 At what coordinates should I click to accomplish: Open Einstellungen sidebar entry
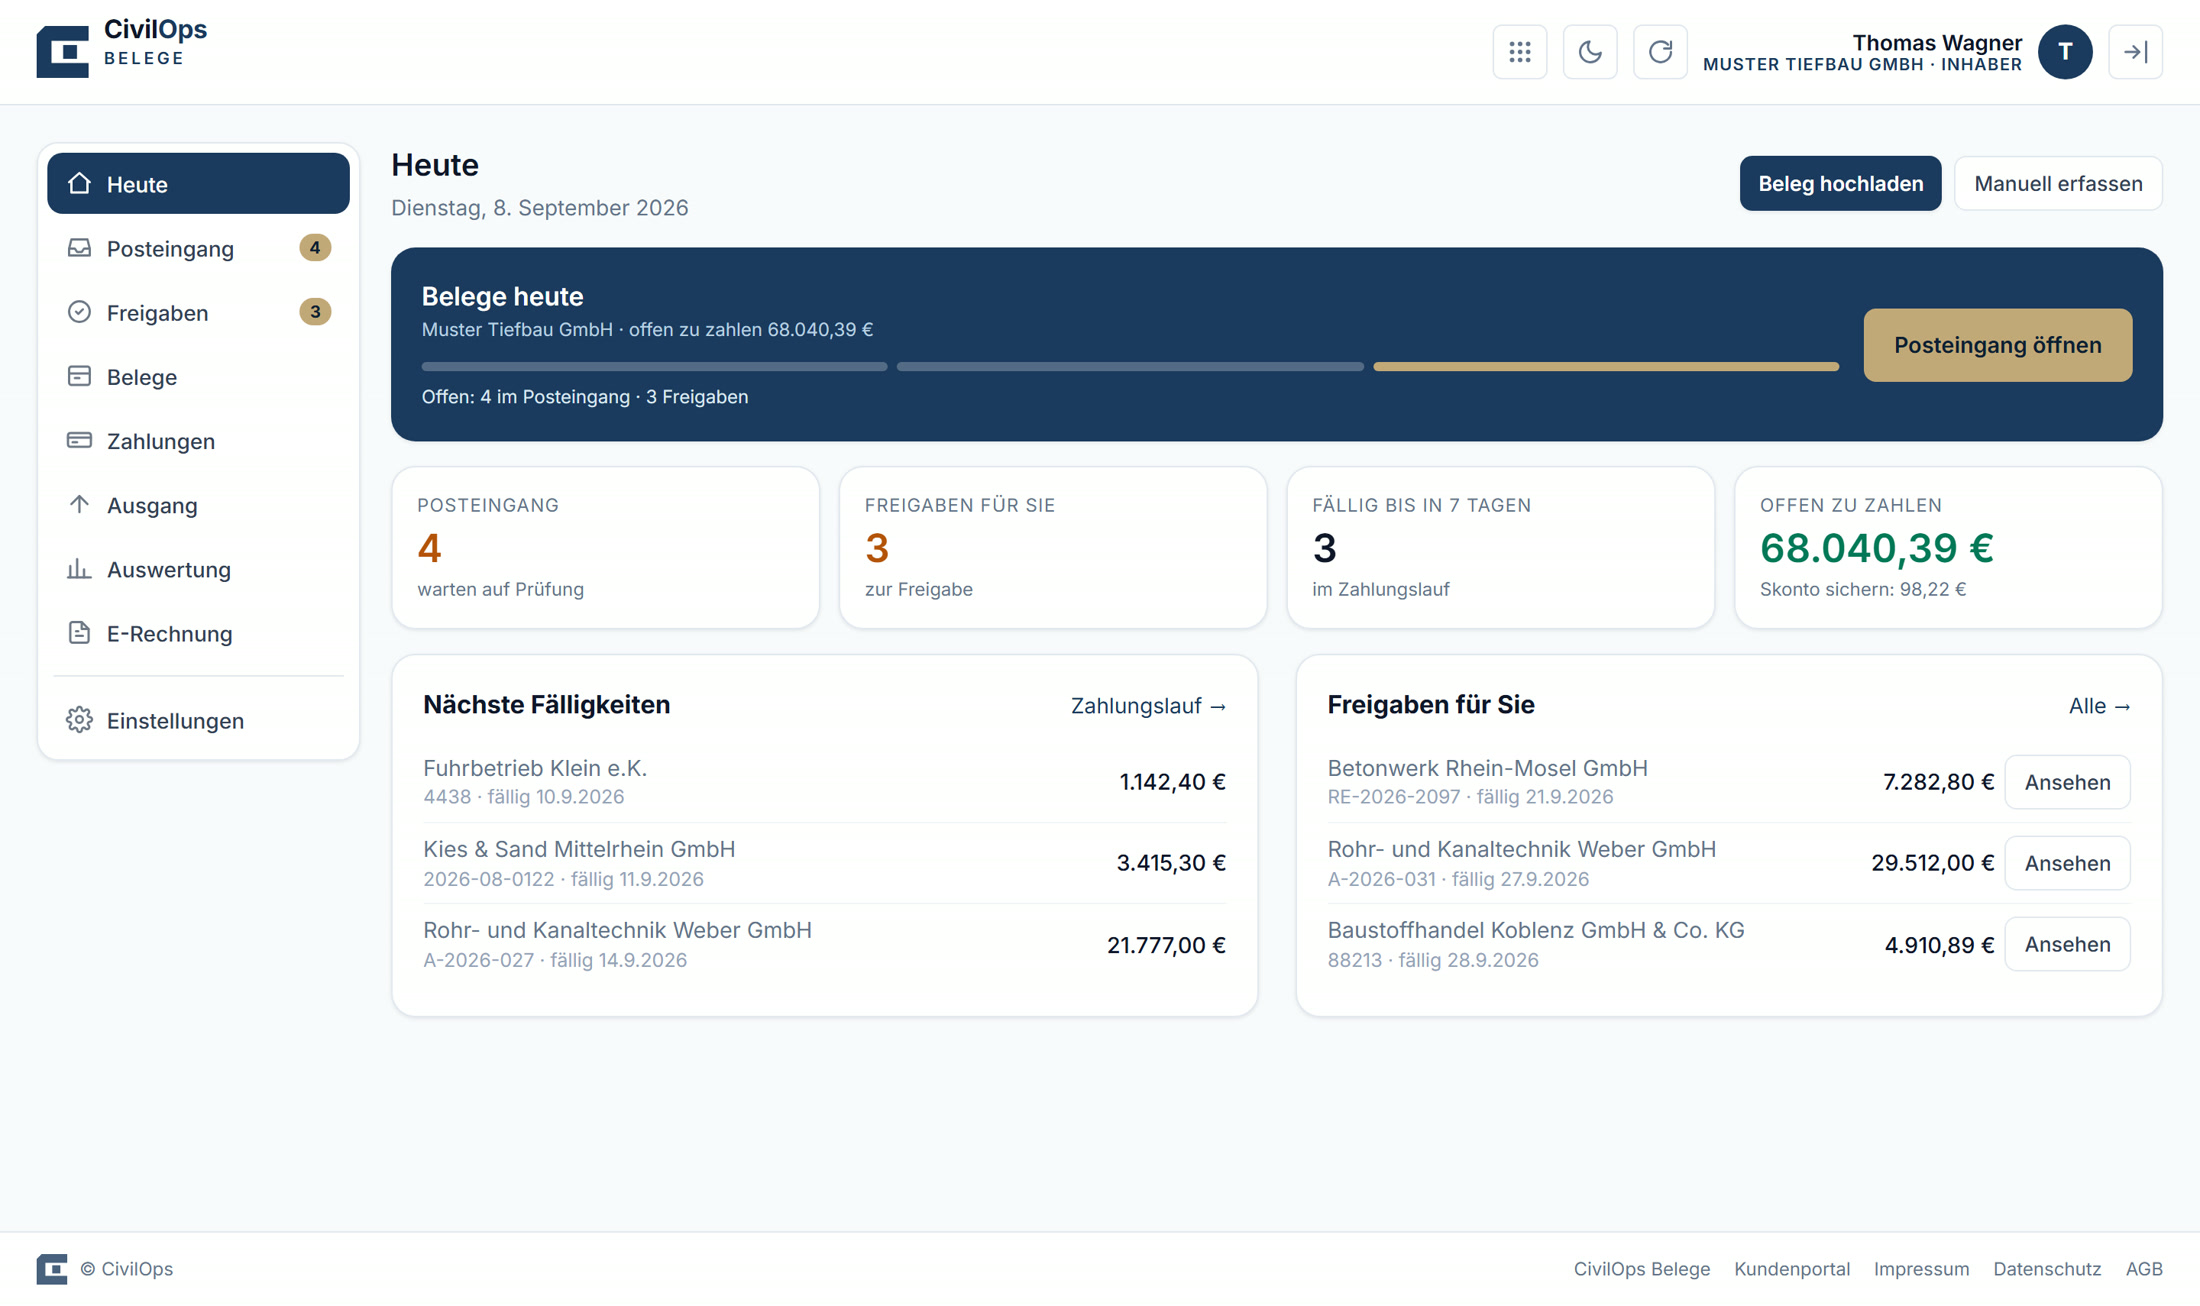pyautogui.click(x=198, y=720)
